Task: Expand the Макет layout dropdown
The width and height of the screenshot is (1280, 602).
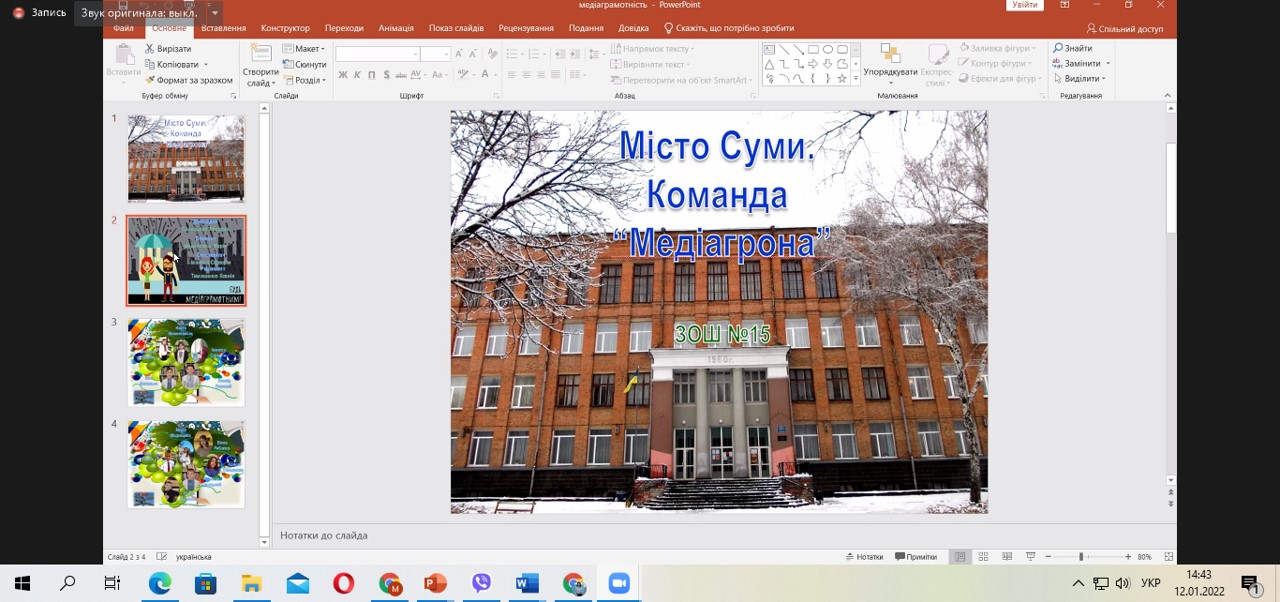Action: click(x=305, y=48)
